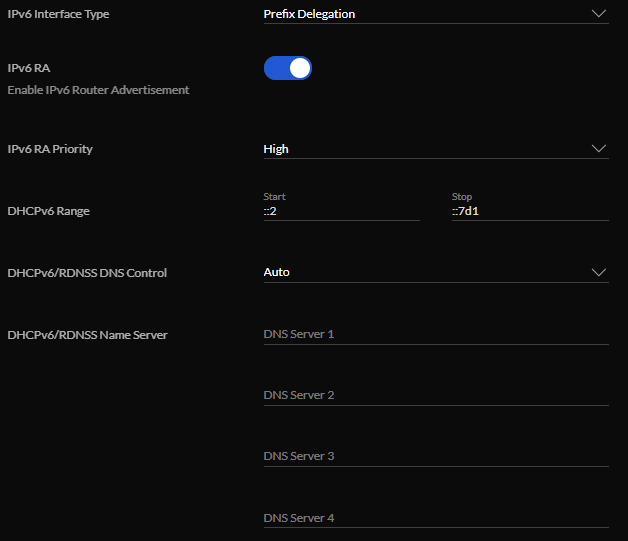Click into DNS Server 4 field
Screen dimensions: 628x541
pyautogui.click(x=435, y=518)
